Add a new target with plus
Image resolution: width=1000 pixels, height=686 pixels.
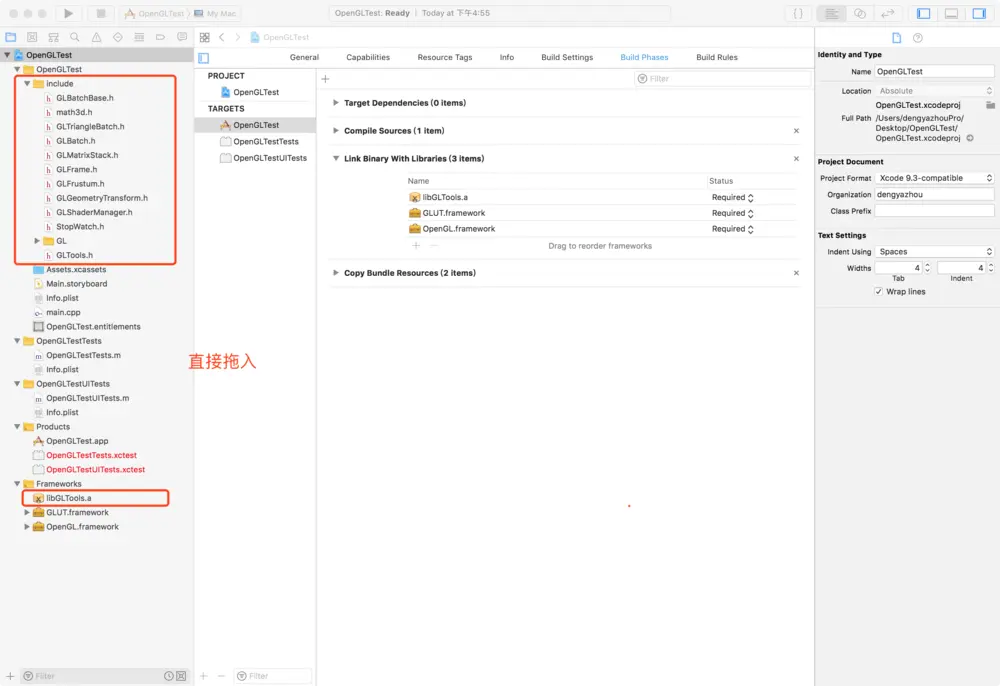pyautogui.click(x=203, y=676)
